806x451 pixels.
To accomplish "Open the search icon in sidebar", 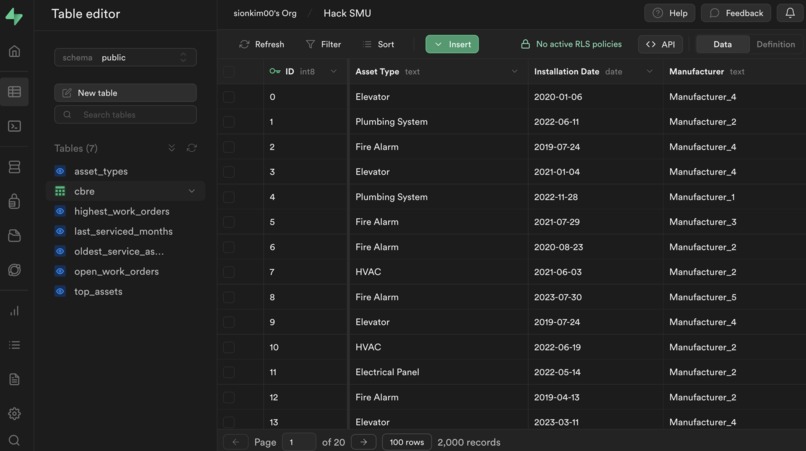I will (x=14, y=440).
